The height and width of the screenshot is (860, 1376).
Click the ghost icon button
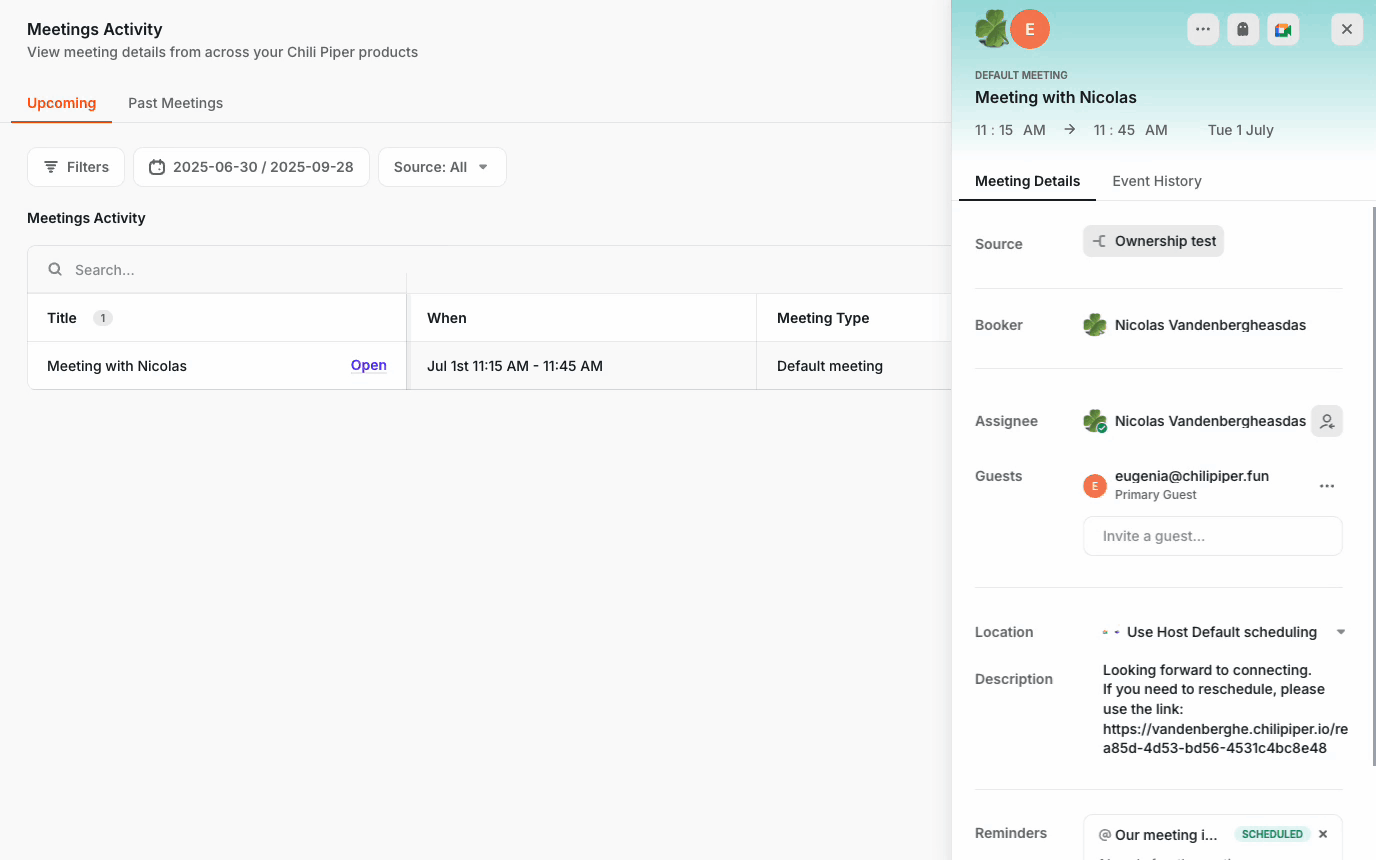(x=1243, y=29)
